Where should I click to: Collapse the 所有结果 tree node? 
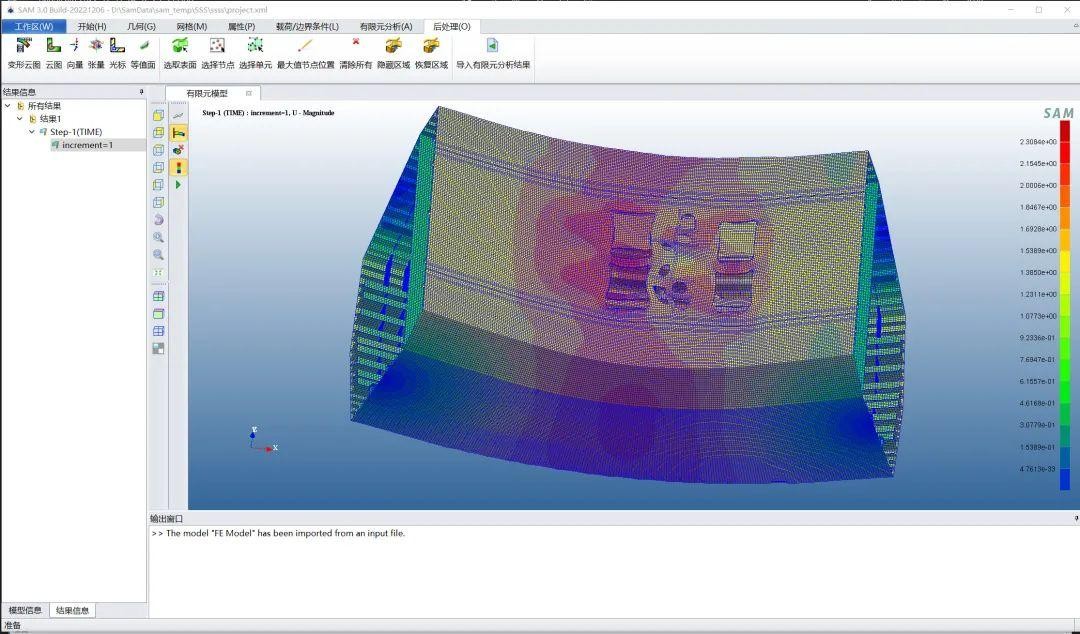pyautogui.click(x=8, y=106)
